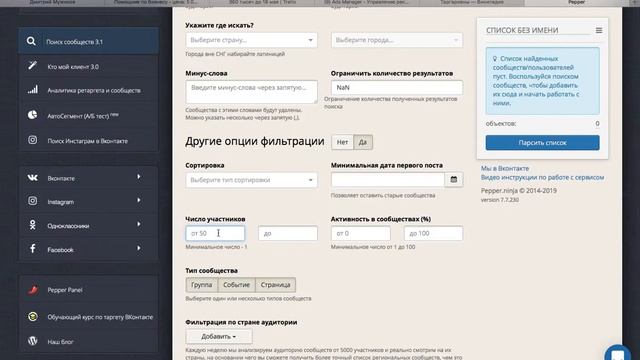The height and width of the screenshot is (360, 640).
Task: Click the participants maximum до field
Action: [288, 233]
